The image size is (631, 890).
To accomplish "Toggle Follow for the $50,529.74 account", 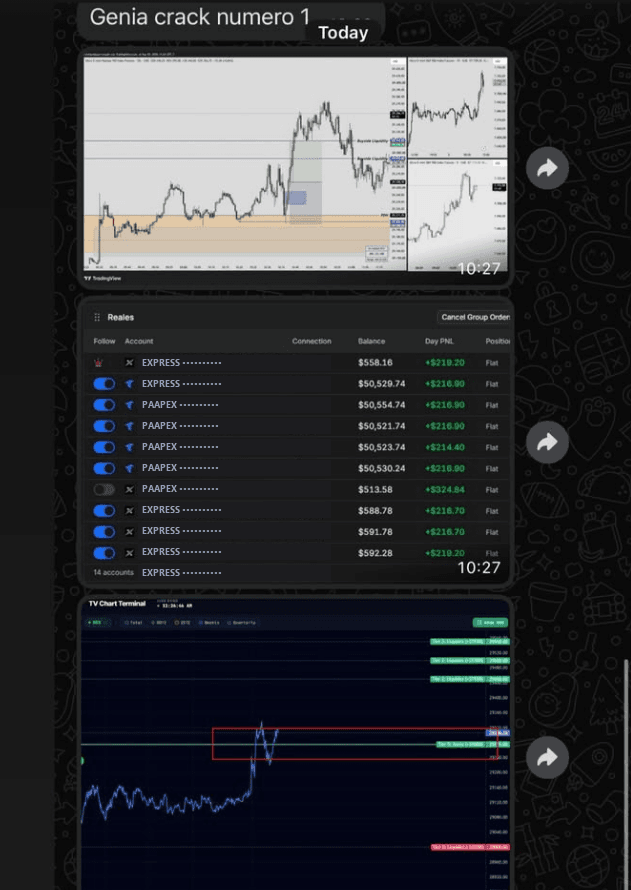I will [x=104, y=384].
